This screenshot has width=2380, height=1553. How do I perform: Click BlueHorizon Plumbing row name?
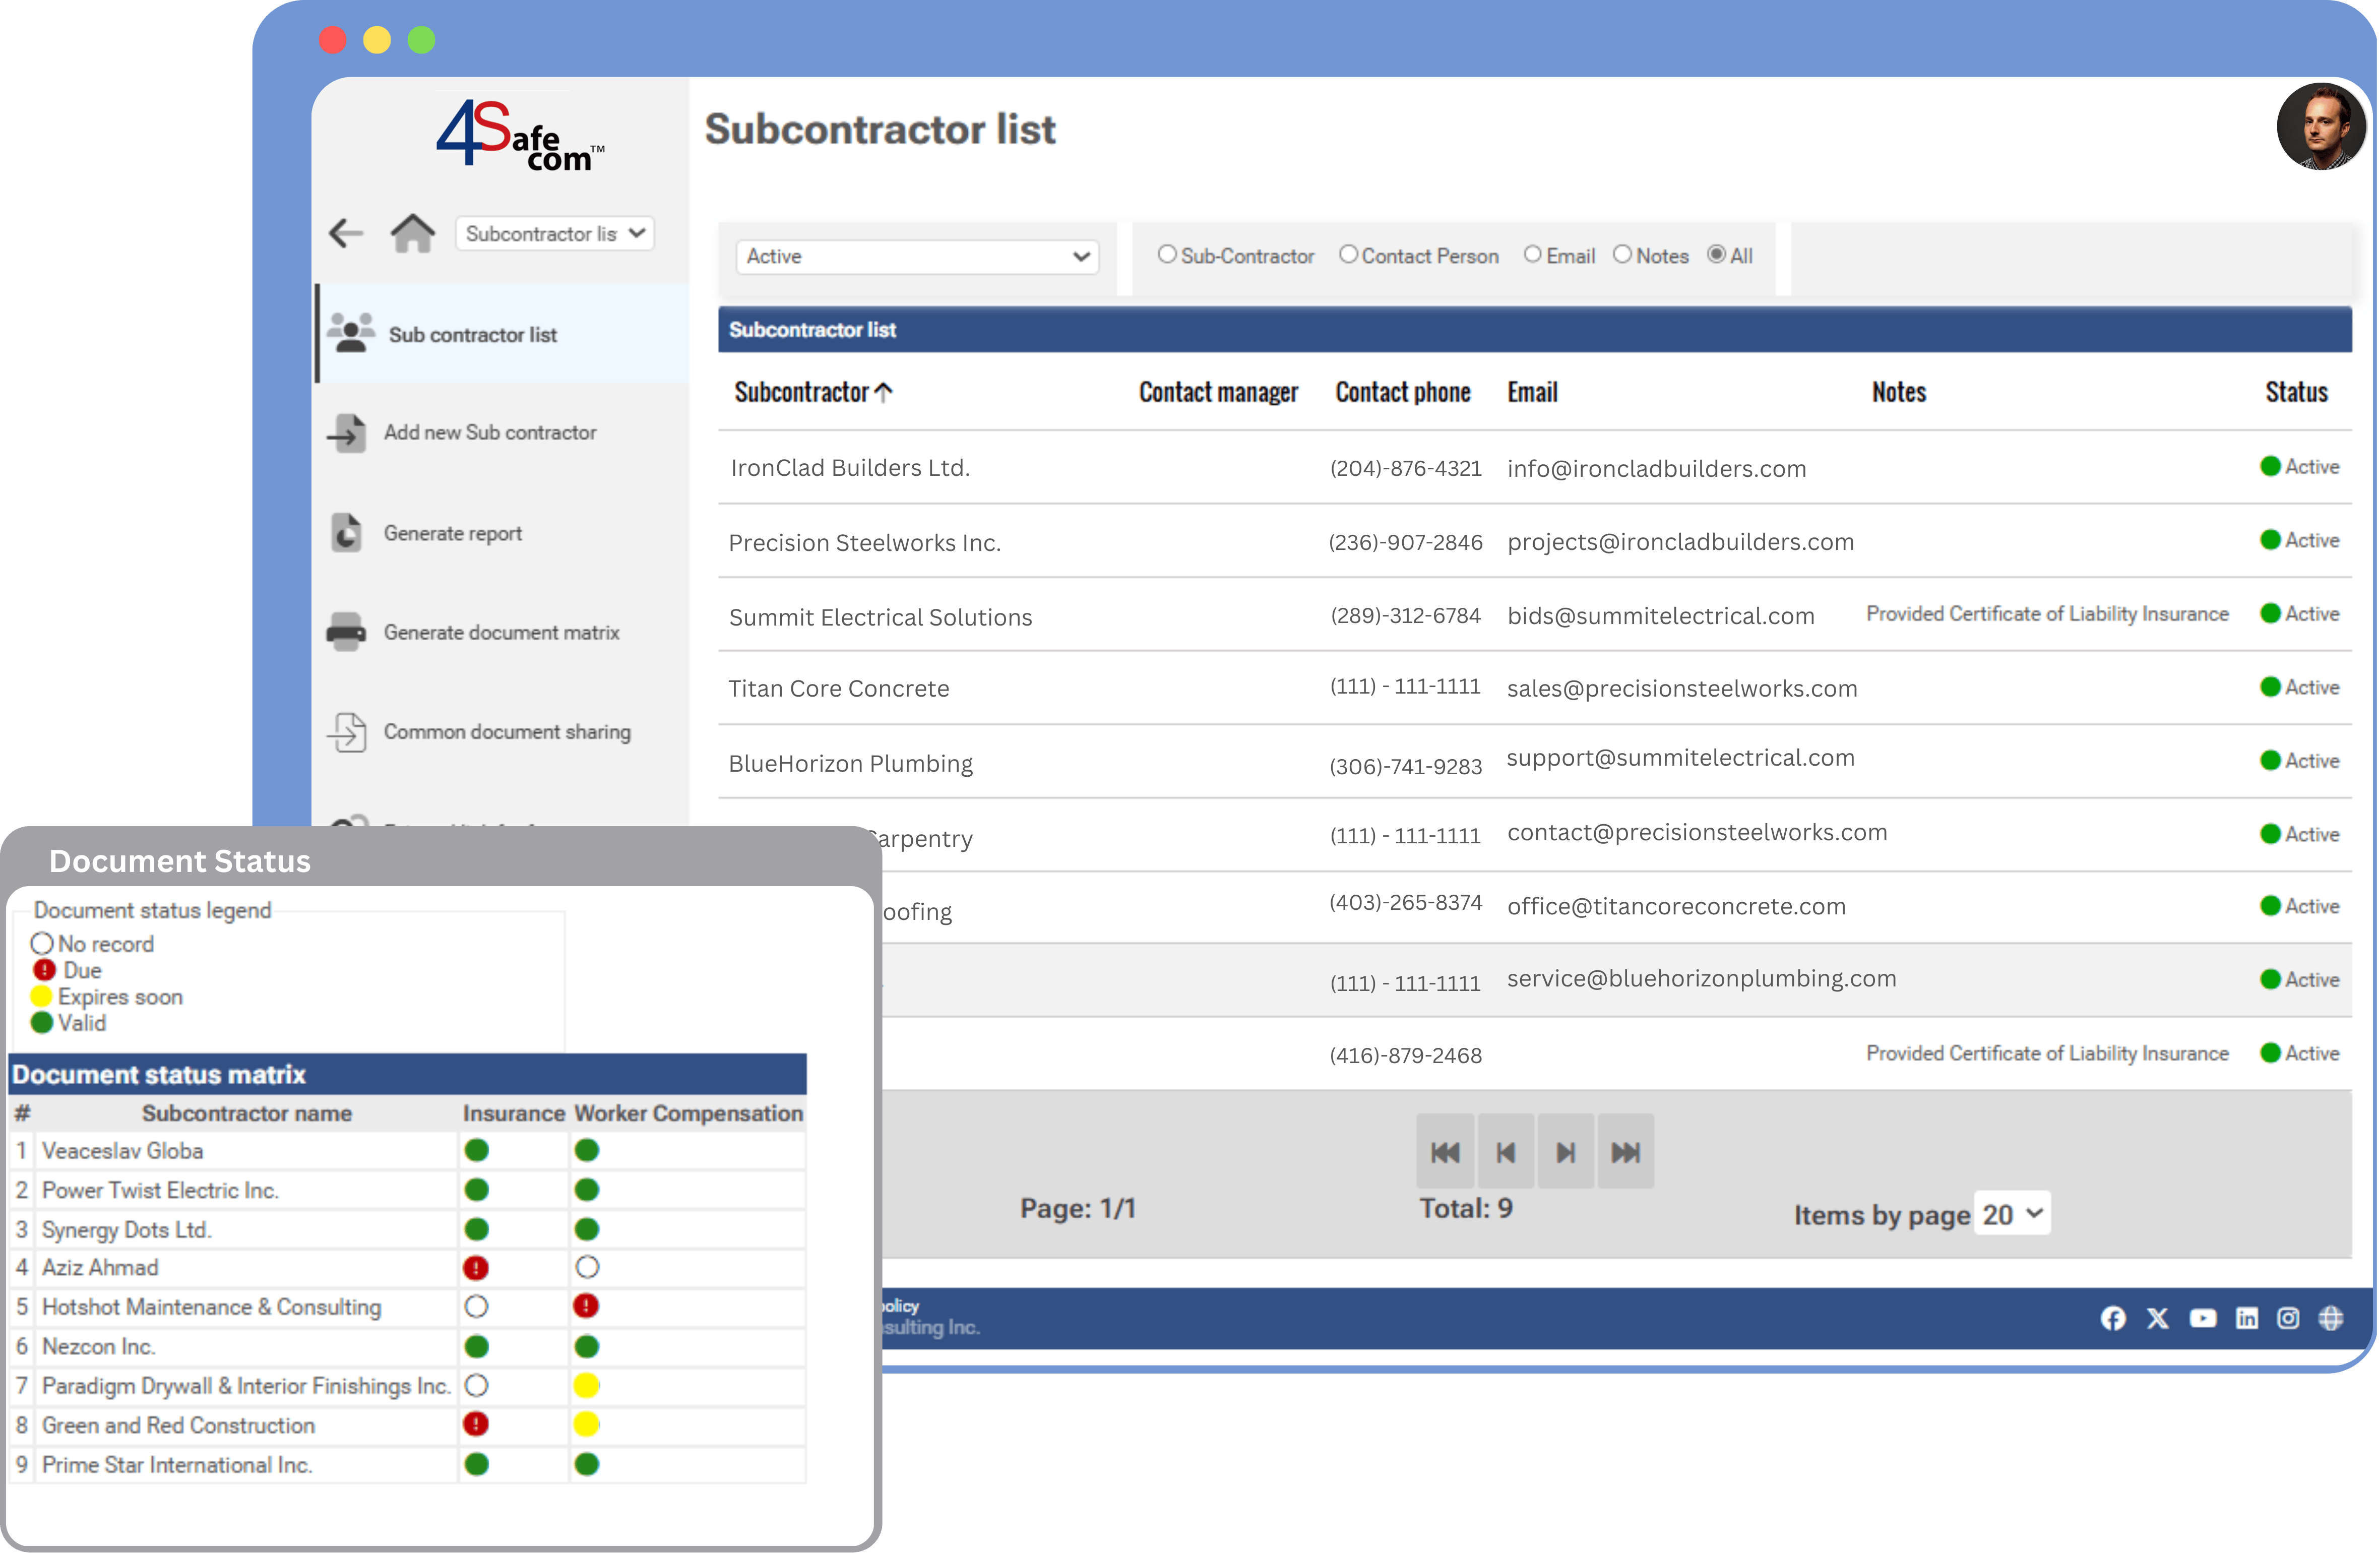(851, 764)
